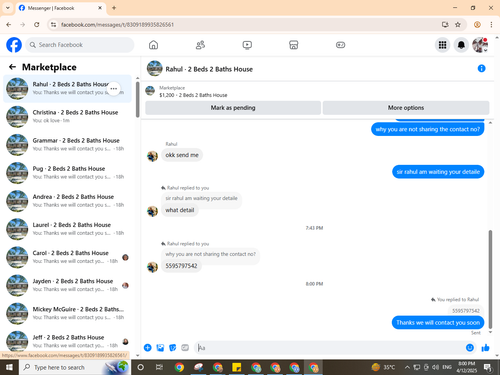Click the back arrow beside Marketplace

coord(12,67)
